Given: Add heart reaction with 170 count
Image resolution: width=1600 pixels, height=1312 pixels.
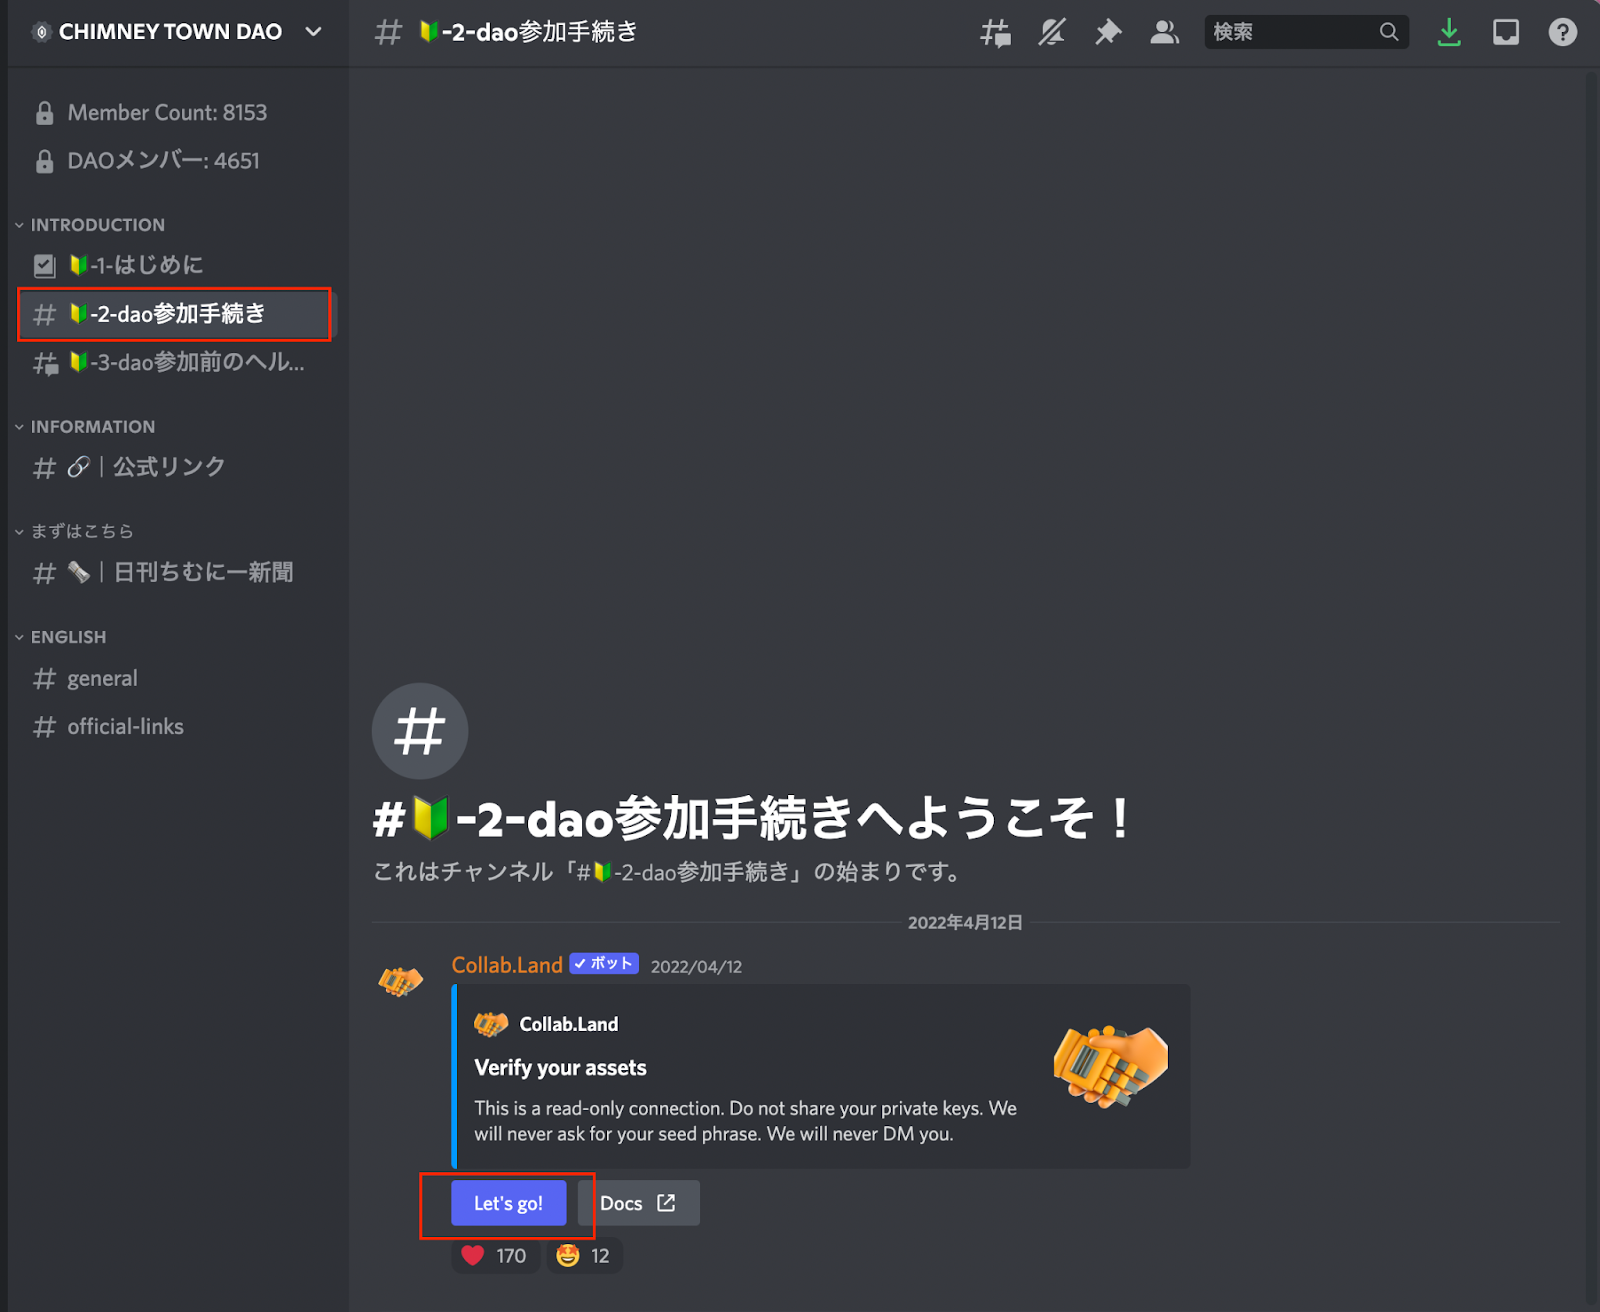Looking at the screenshot, I should click(495, 1256).
